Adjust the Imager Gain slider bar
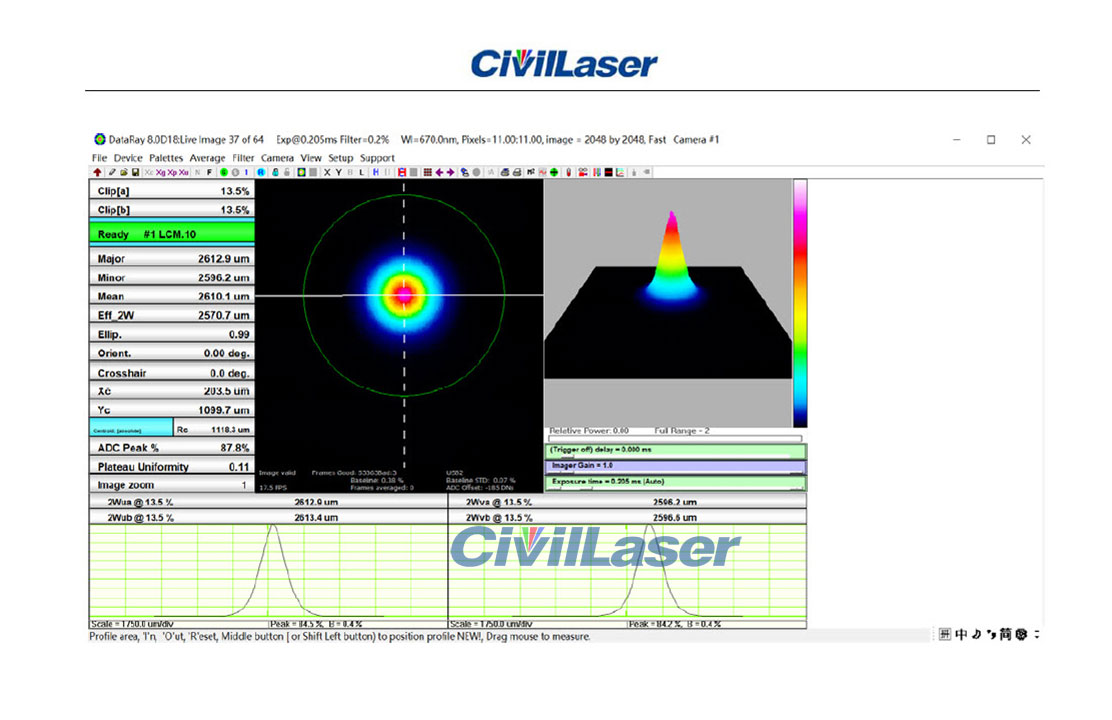Image resolution: width=1112 pixels, height=720 pixels. pos(676,466)
